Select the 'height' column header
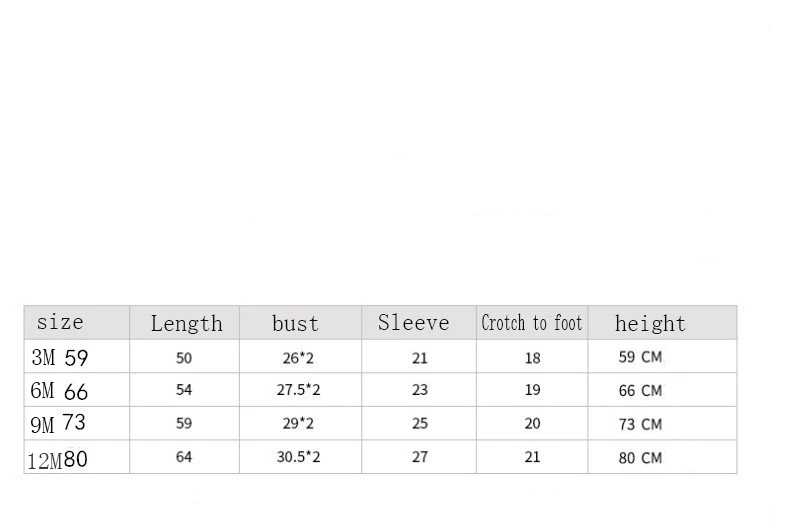The width and height of the screenshot is (800, 521). coord(650,324)
